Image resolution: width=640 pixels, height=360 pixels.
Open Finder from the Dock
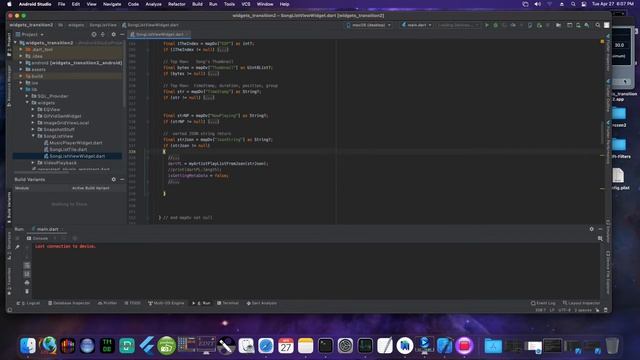pos(28,345)
